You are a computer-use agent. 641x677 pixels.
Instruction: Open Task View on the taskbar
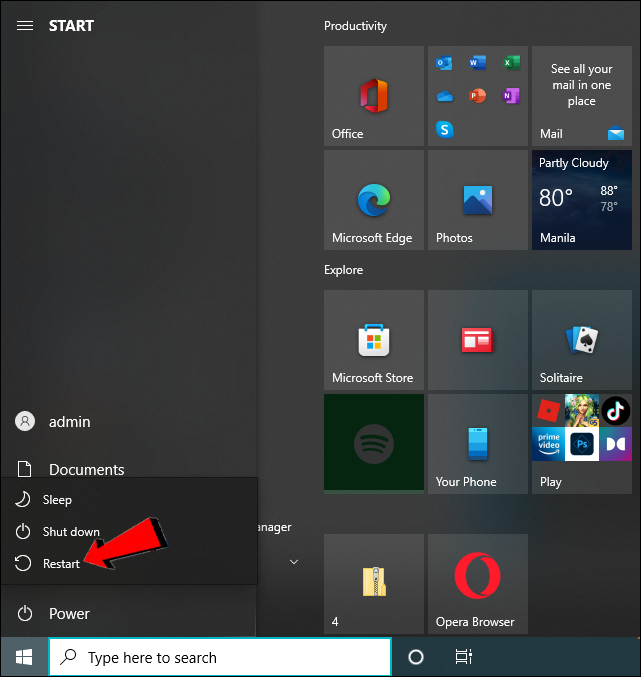pos(464,657)
